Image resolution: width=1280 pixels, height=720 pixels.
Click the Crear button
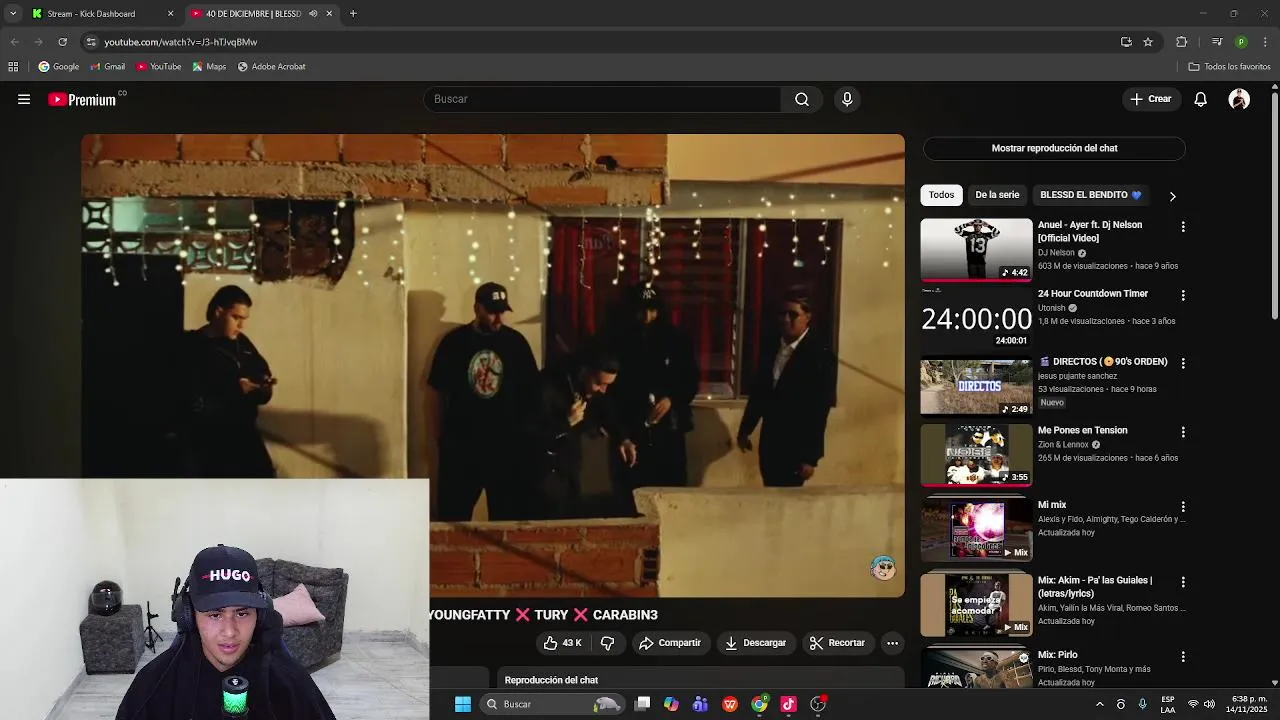[1150, 99]
